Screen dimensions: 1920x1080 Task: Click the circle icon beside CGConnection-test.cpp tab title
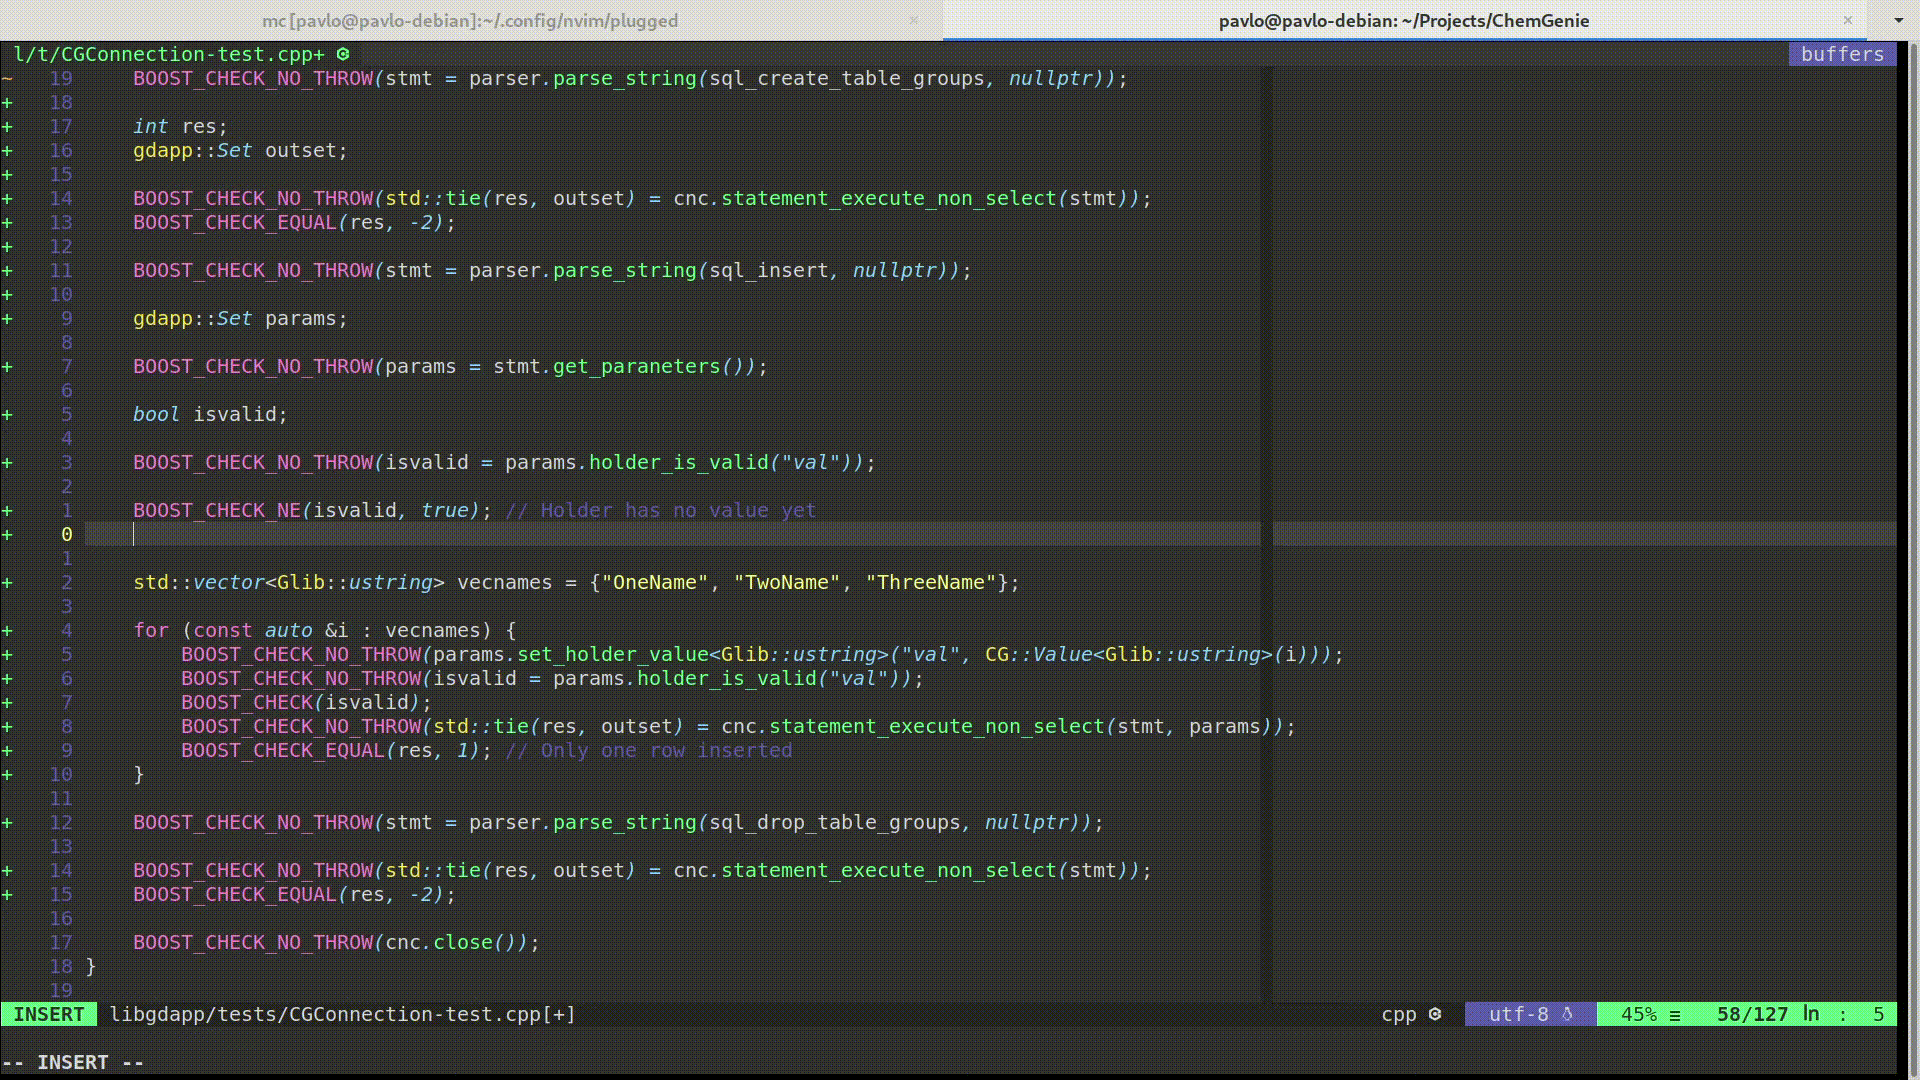click(342, 55)
